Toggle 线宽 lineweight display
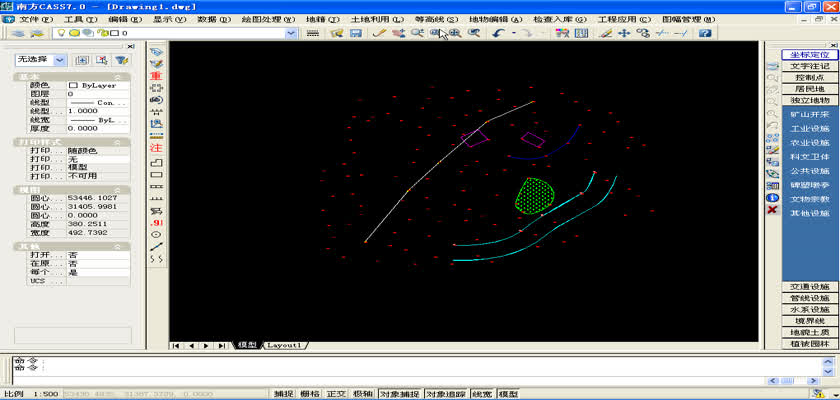The height and width of the screenshot is (400, 840). pyautogui.click(x=483, y=394)
